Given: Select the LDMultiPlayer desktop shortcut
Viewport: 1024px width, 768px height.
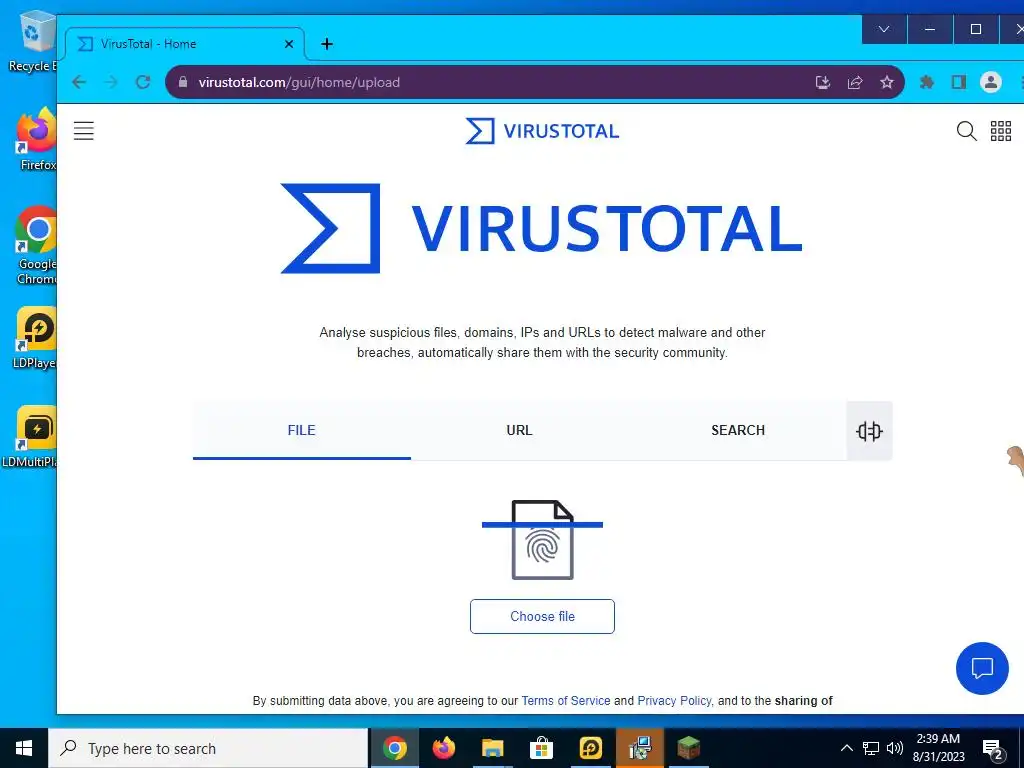Looking at the screenshot, I should [x=30, y=438].
